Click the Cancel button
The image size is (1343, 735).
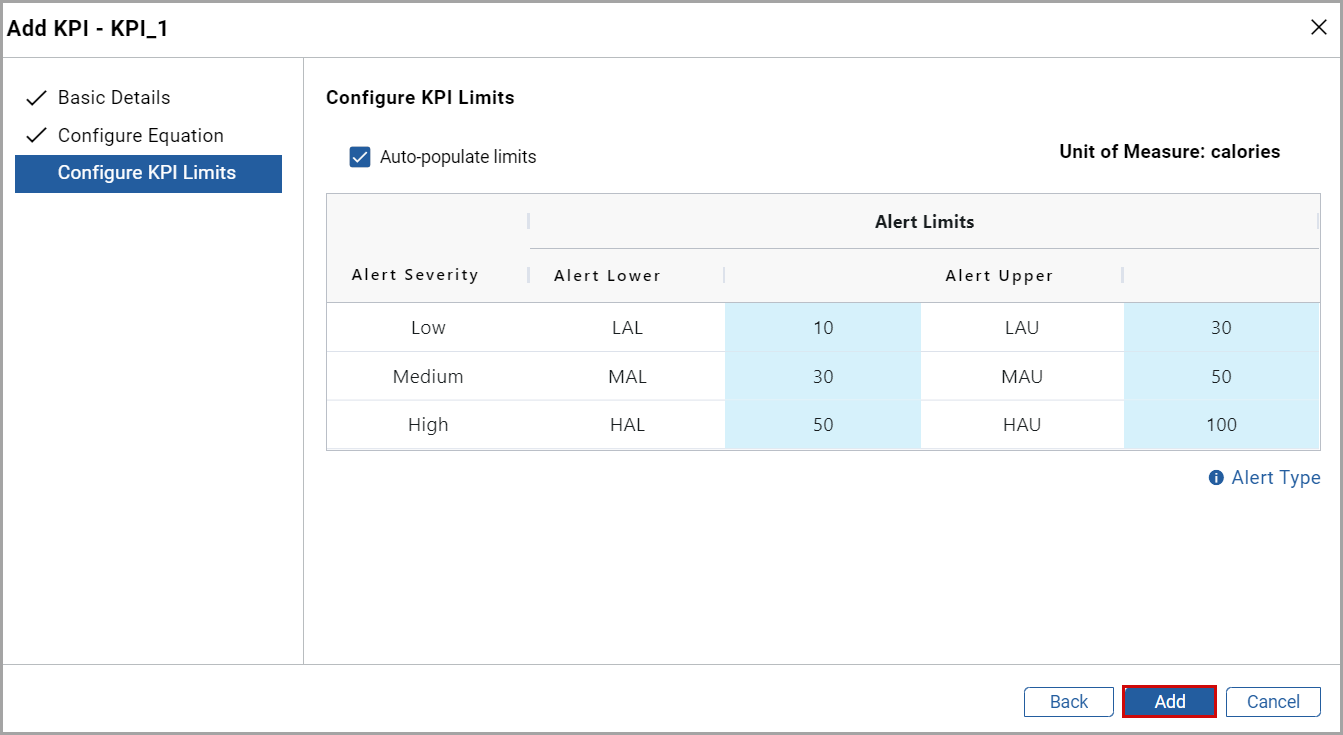(x=1273, y=701)
